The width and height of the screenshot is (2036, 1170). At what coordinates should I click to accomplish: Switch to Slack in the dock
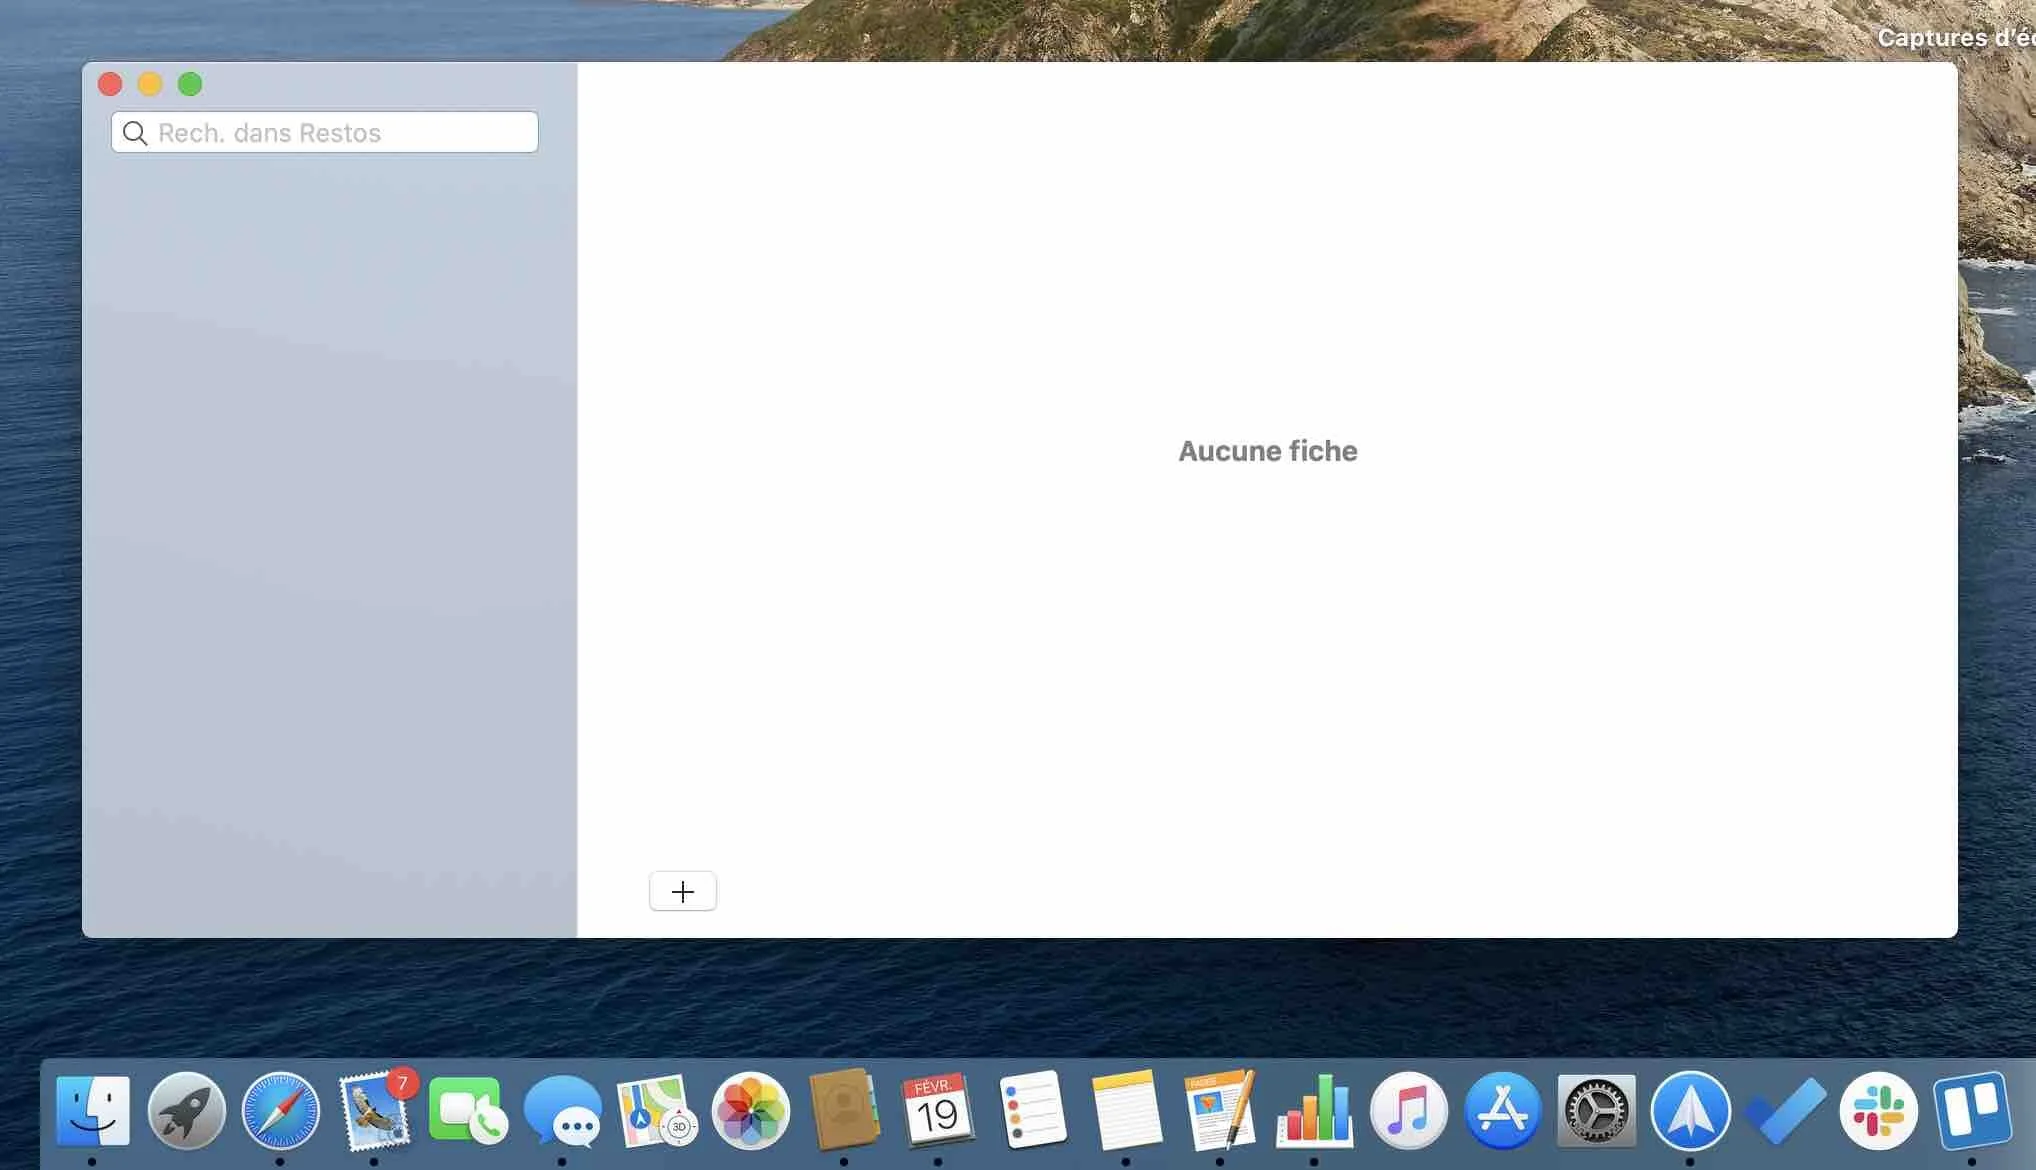(1878, 1111)
